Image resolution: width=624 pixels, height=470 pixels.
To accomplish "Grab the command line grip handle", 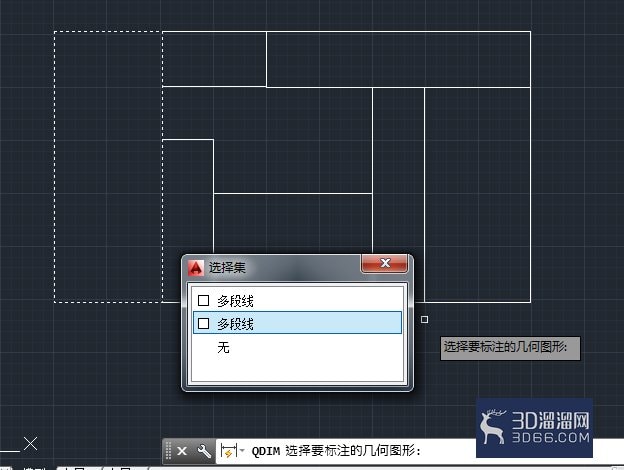I will (x=168, y=451).
